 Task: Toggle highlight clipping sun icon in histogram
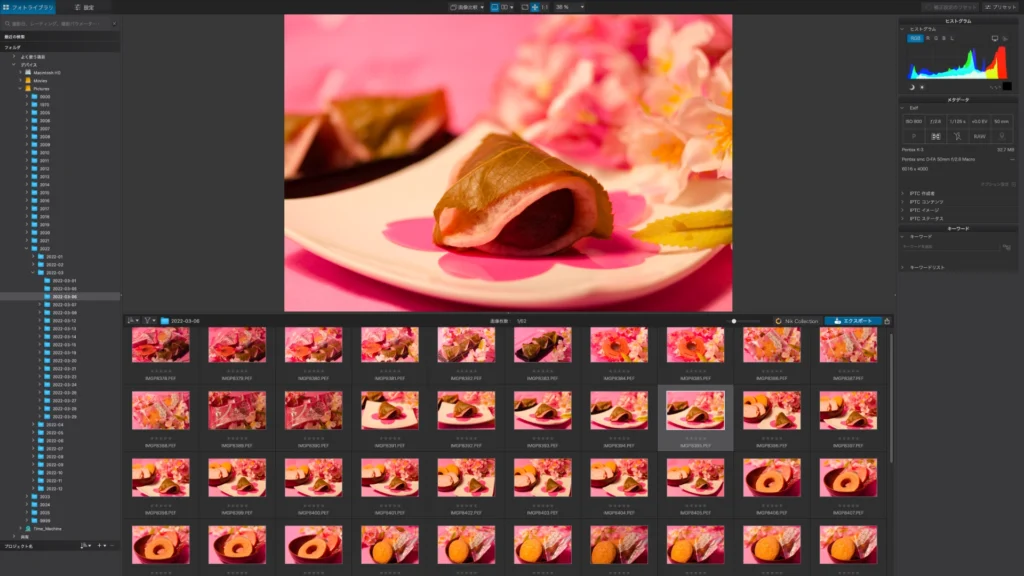pos(922,87)
